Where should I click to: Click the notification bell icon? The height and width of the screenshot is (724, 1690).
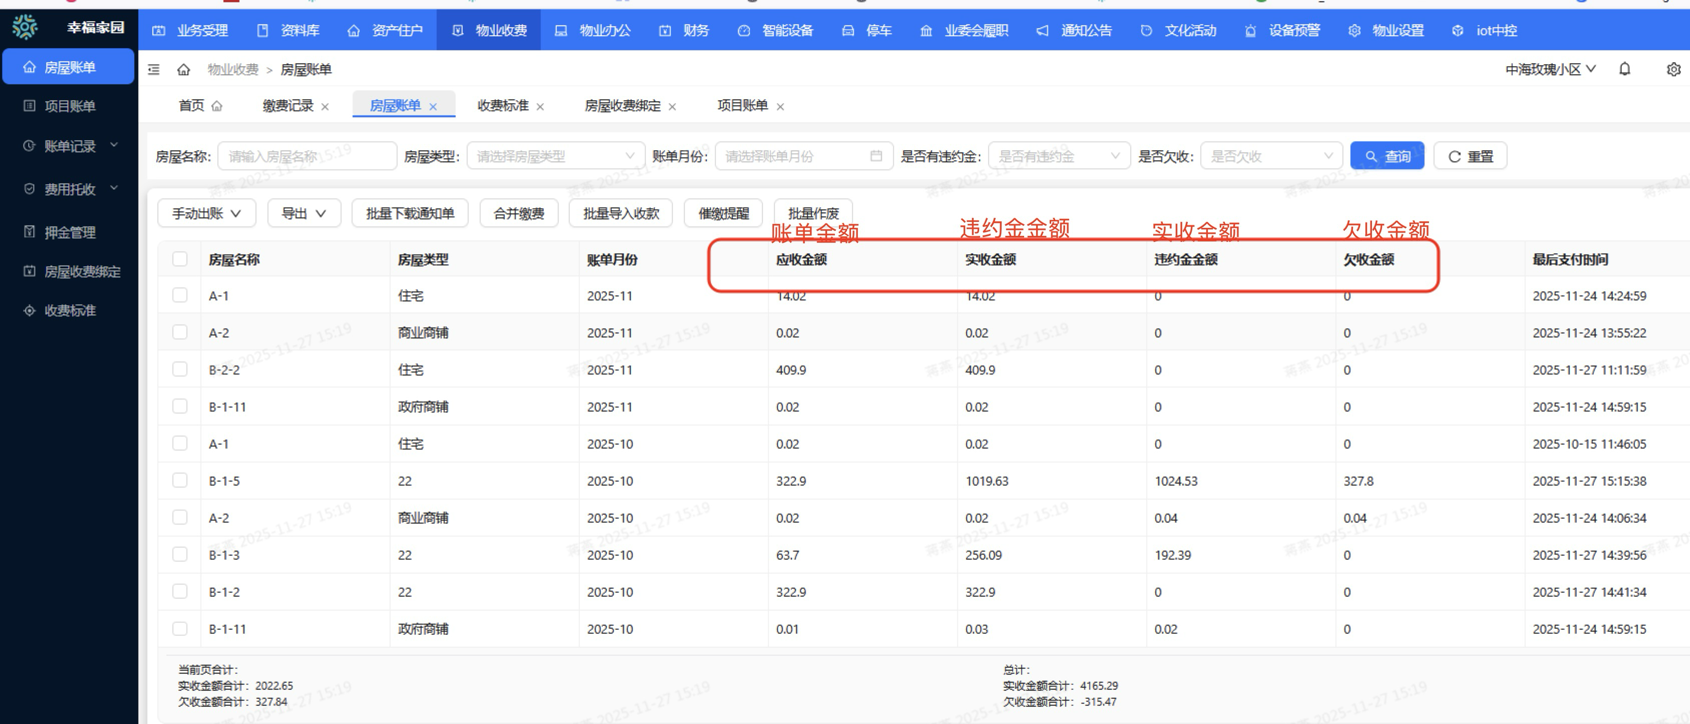[1625, 69]
